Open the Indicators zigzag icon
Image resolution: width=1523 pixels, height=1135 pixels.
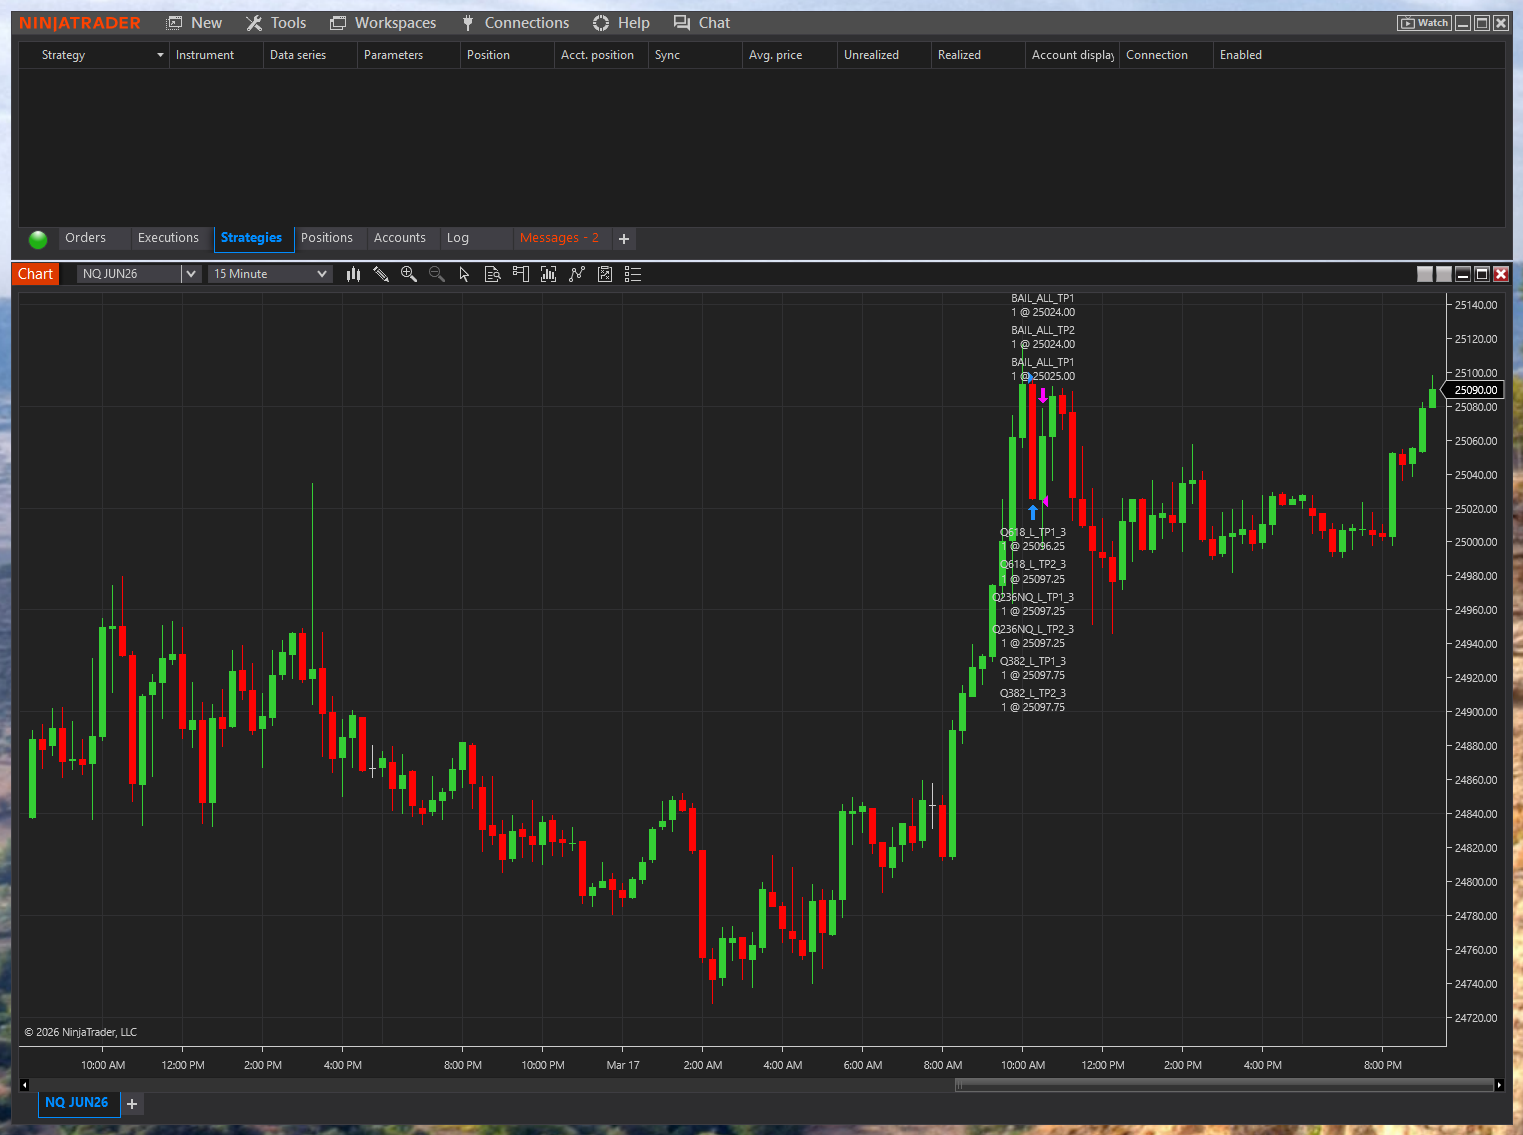pyautogui.click(x=577, y=273)
